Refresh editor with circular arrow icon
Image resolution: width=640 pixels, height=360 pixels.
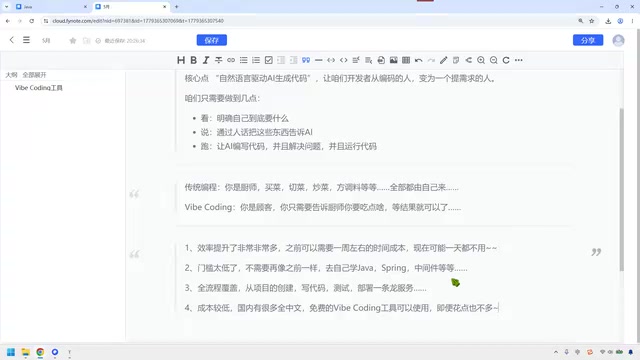click(x=506, y=60)
